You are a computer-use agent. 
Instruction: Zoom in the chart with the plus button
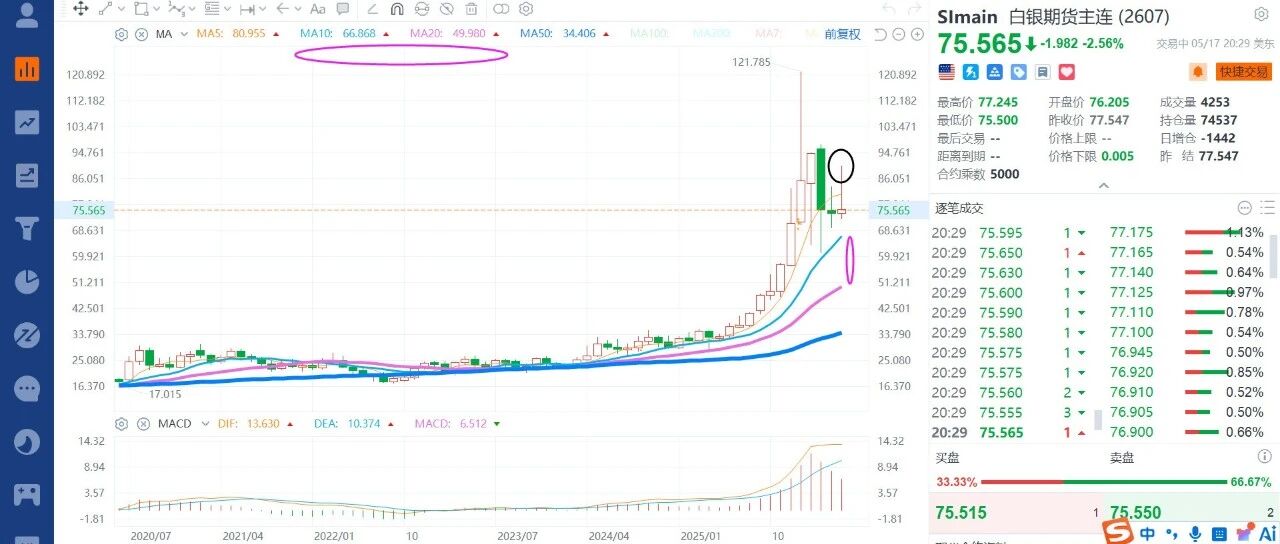tap(917, 34)
